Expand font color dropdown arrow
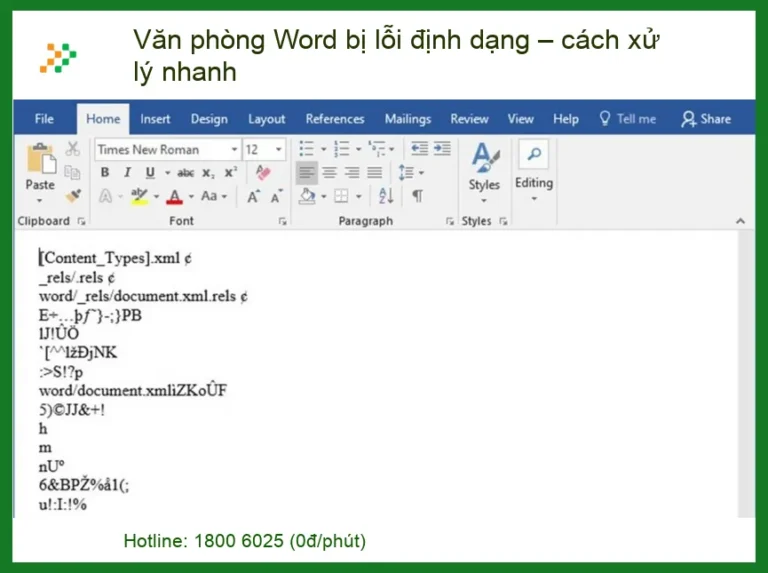The height and width of the screenshot is (573, 768). pos(191,197)
